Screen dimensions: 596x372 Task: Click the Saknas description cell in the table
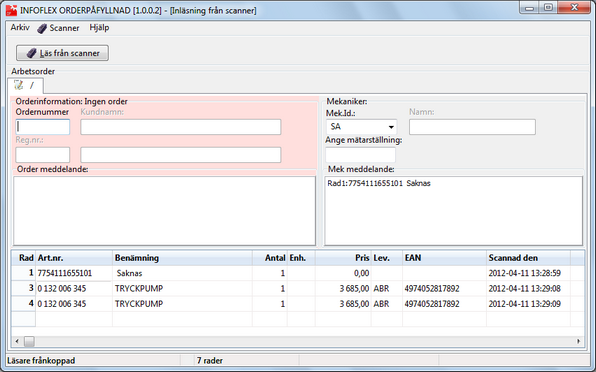click(x=182, y=273)
